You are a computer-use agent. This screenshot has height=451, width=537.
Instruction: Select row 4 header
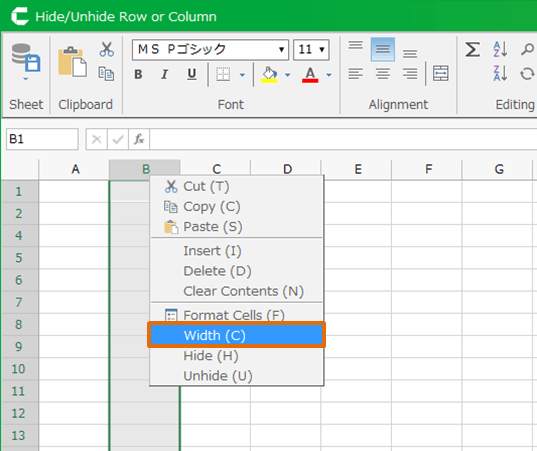(20, 235)
